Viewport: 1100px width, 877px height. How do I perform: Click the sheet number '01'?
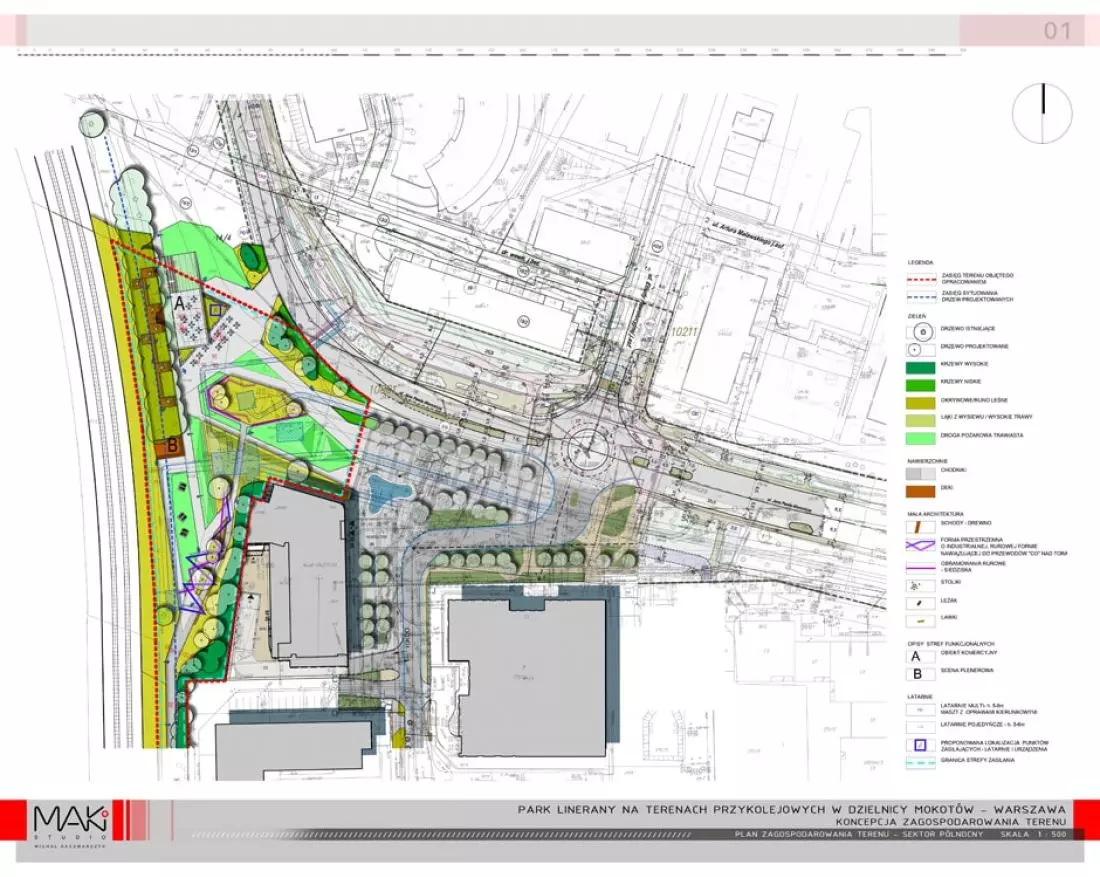pyautogui.click(x=1057, y=31)
